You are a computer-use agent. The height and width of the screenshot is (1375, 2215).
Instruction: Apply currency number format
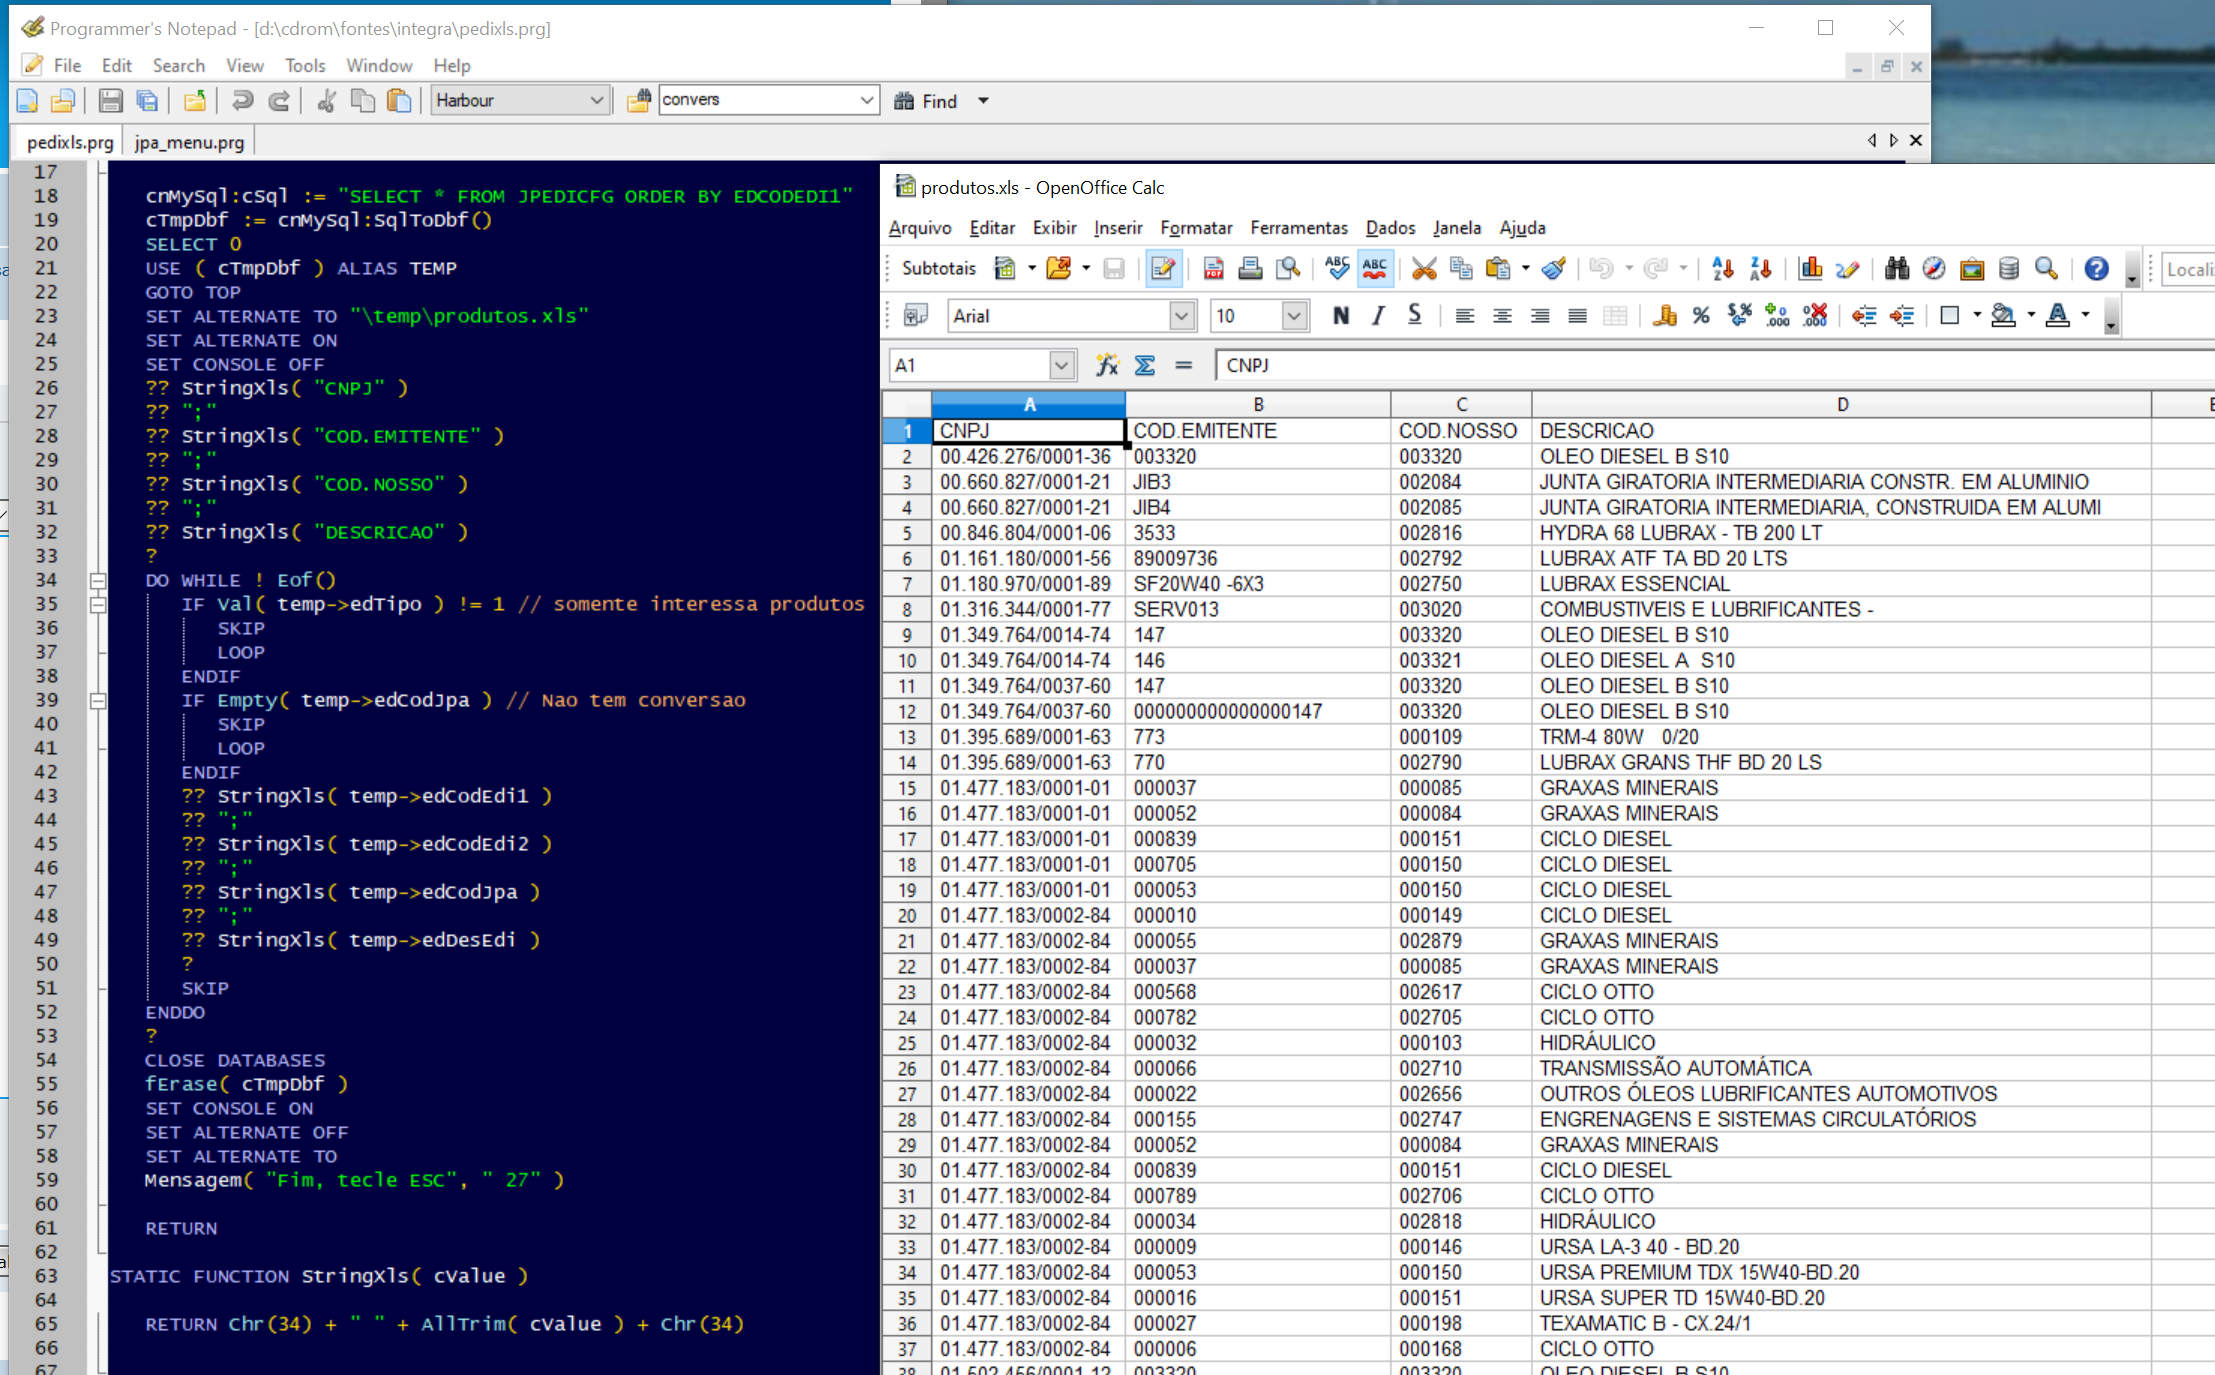click(1664, 316)
